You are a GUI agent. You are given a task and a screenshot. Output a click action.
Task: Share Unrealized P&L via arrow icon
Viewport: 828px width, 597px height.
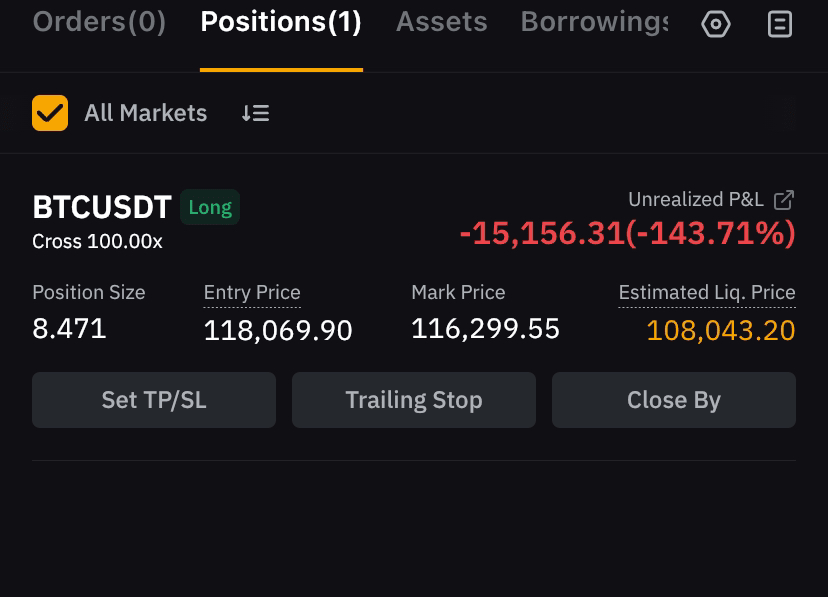click(784, 200)
